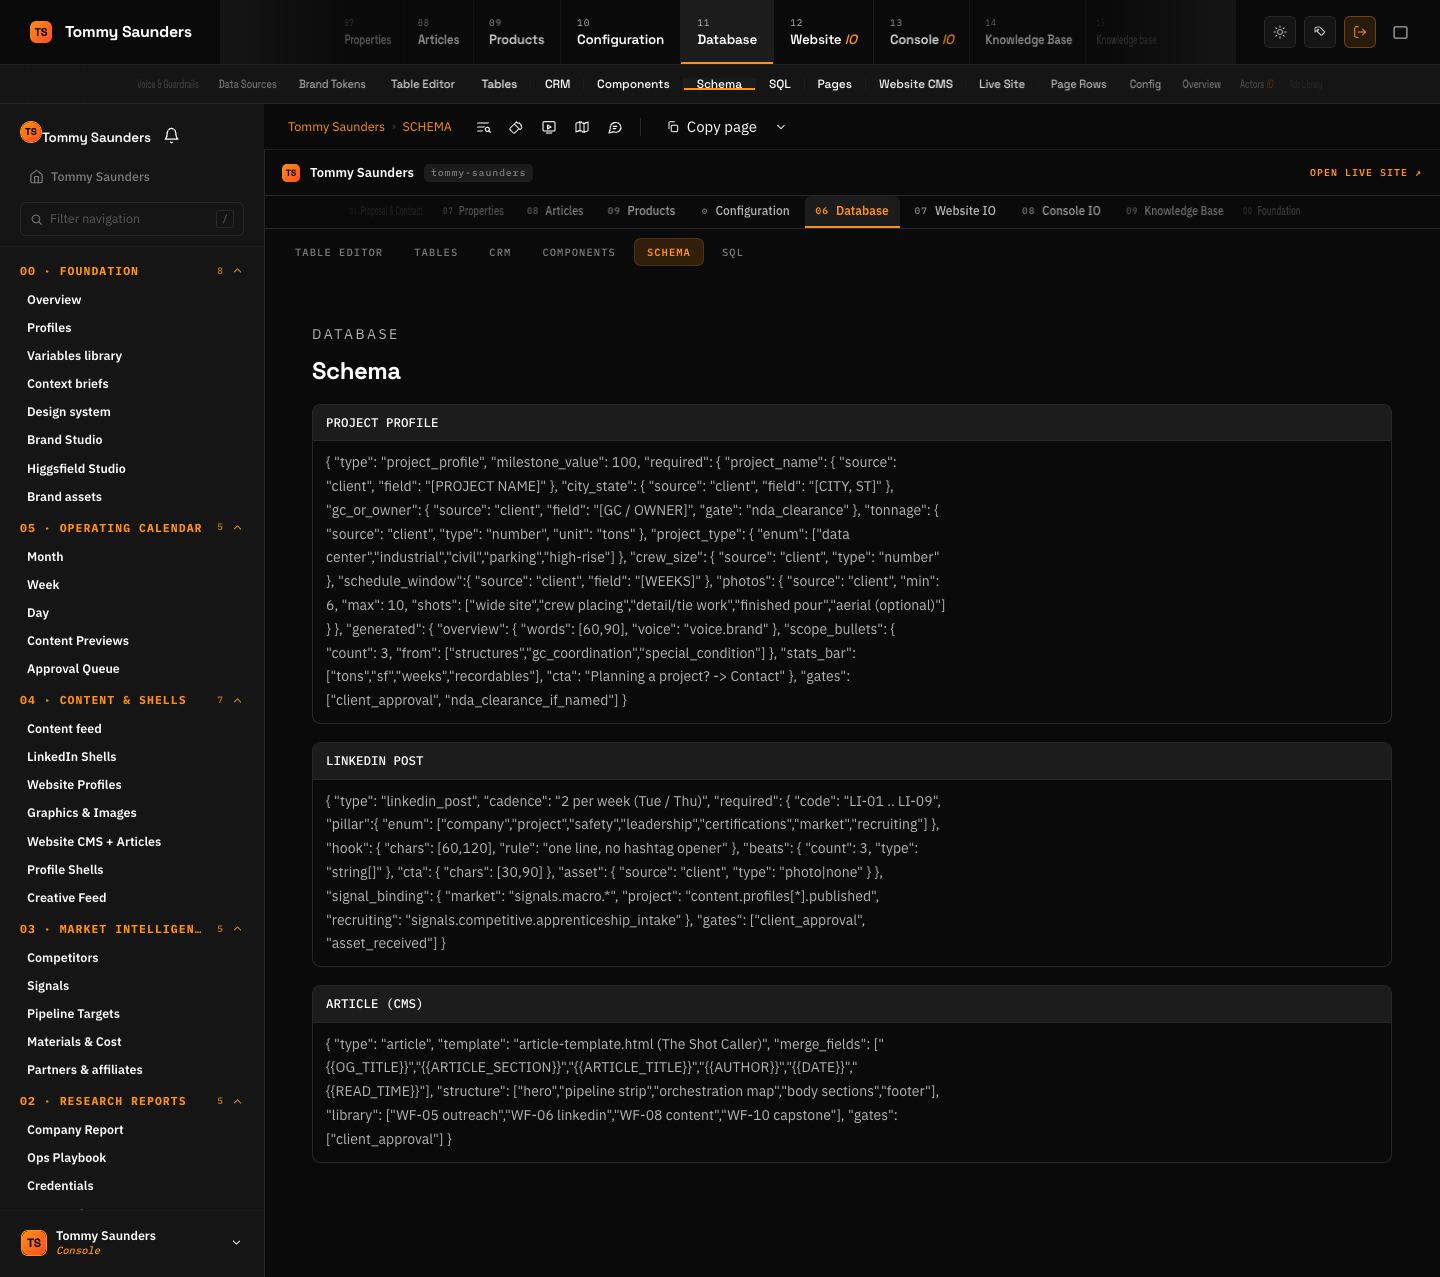Open Approval Queue in the sidebar
This screenshot has height=1277, width=1440.
tap(73, 669)
